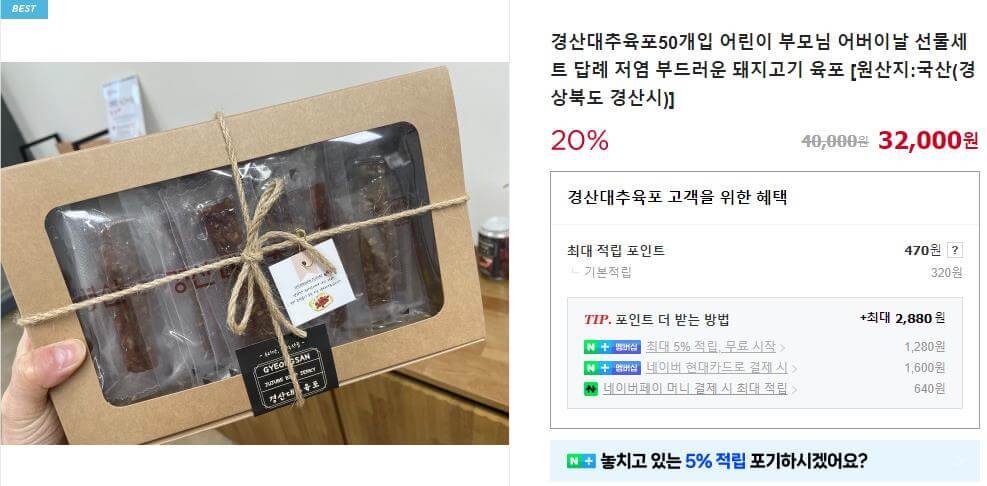Open the 네이버 현대카드로 결제 시 link
This screenshot has height=486, width=987.
click(717, 368)
